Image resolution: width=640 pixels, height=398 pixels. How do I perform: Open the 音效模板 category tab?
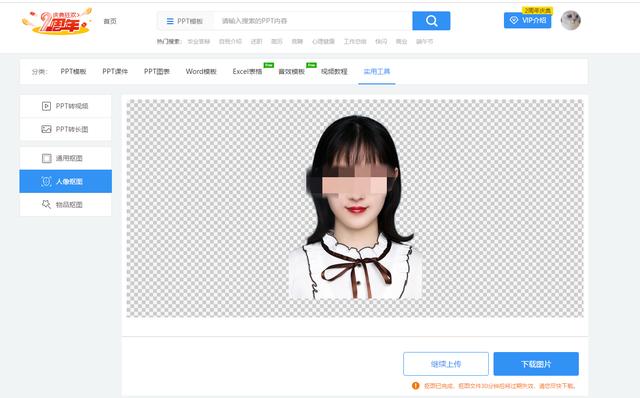[x=291, y=71]
